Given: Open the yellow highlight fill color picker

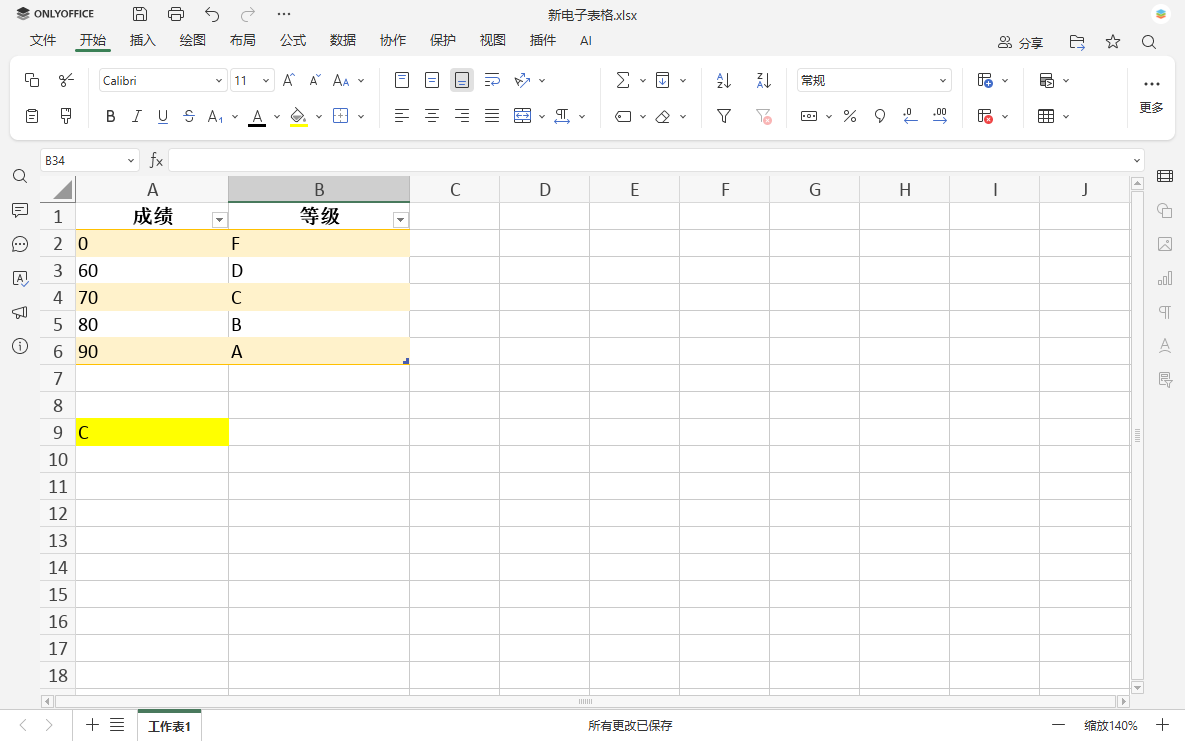Looking at the screenshot, I should 317,116.
